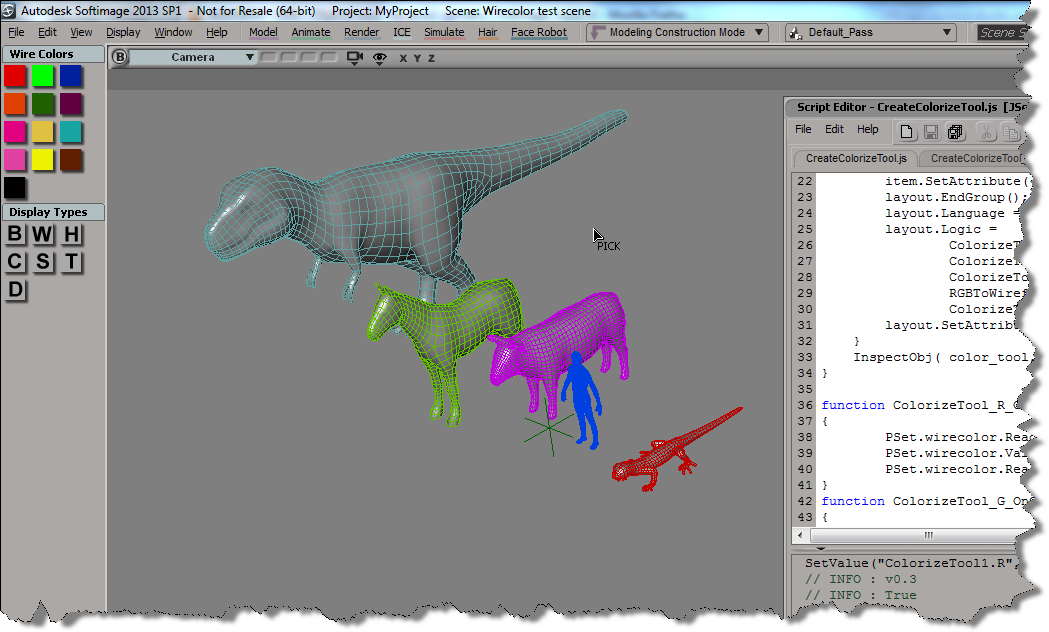Open the ICE menu
This screenshot has width=1049, height=632.
pos(401,32)
